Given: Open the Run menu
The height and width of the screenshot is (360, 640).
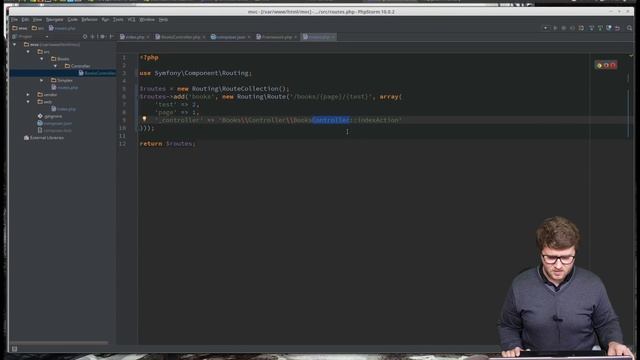Looking at the screenshot, I should pyautogui.click(x=105, y=20).
